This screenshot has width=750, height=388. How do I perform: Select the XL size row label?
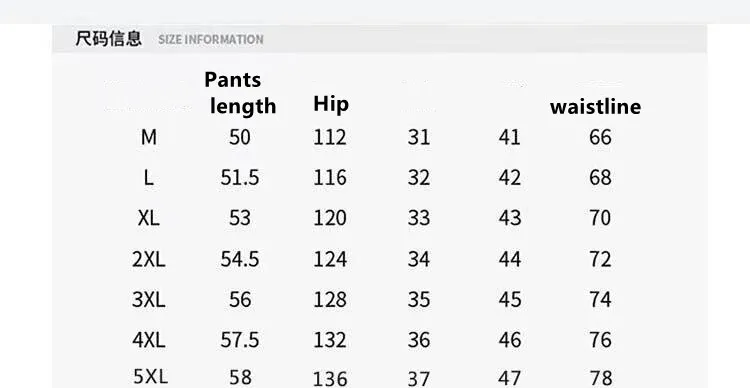click(x=149, y=218)
